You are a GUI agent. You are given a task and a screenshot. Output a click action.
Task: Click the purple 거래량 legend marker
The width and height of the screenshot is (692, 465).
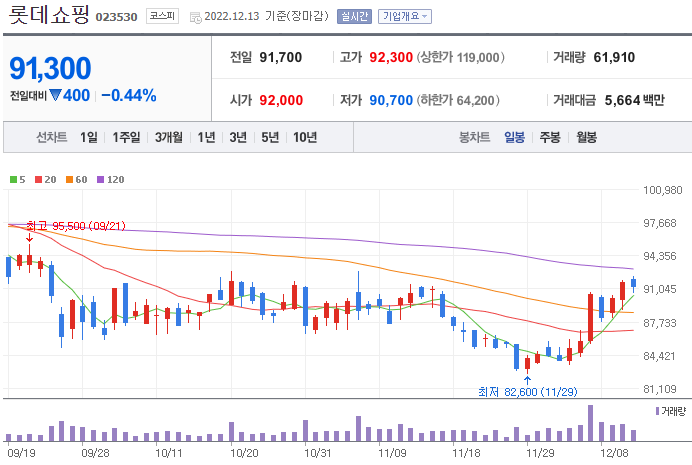657,411
